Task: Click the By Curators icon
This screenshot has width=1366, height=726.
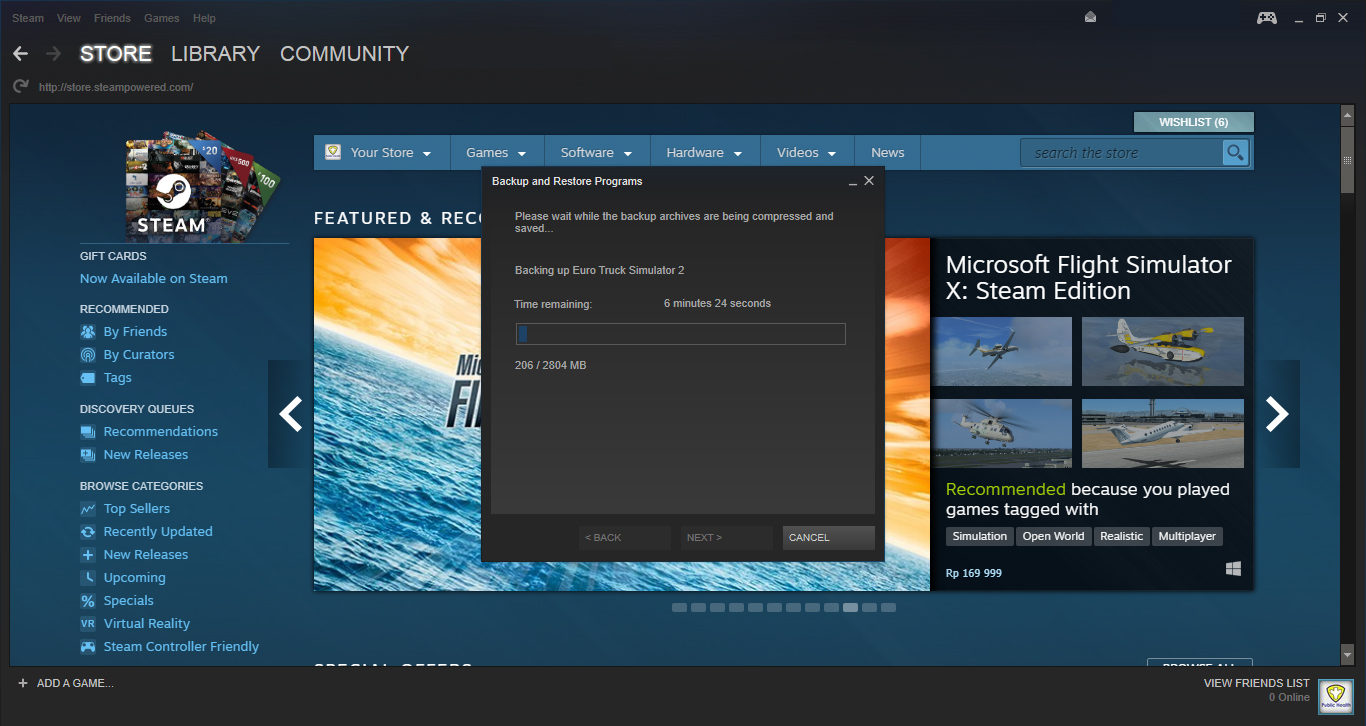Action: [x=88, y=355]
